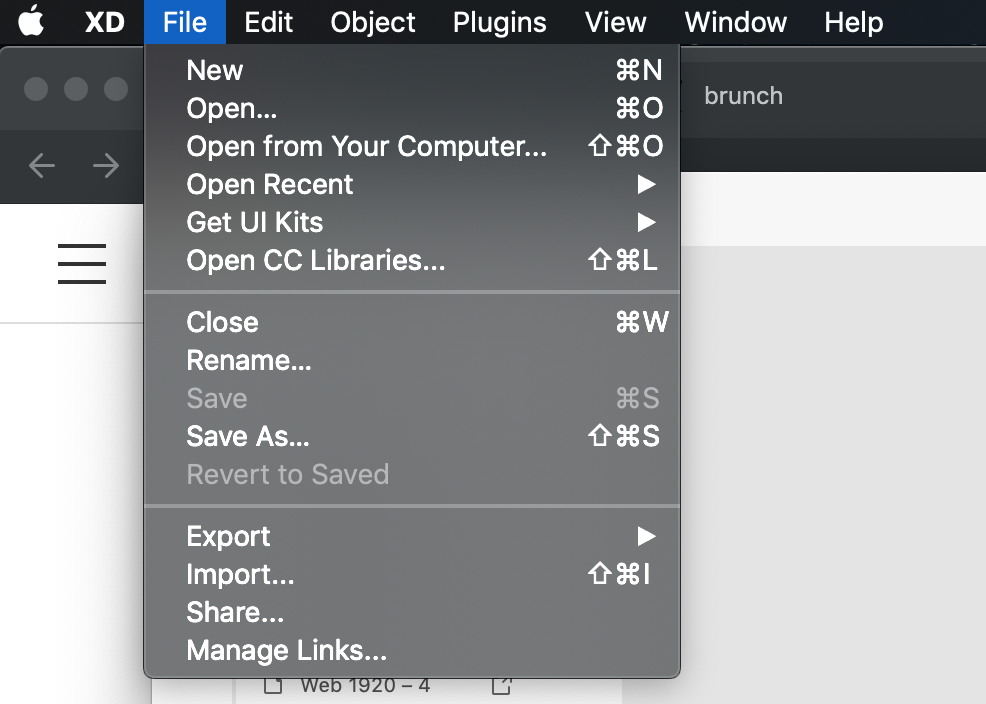Select Save As… menu item
Viewport: 986px width, 704px height.
248,436
